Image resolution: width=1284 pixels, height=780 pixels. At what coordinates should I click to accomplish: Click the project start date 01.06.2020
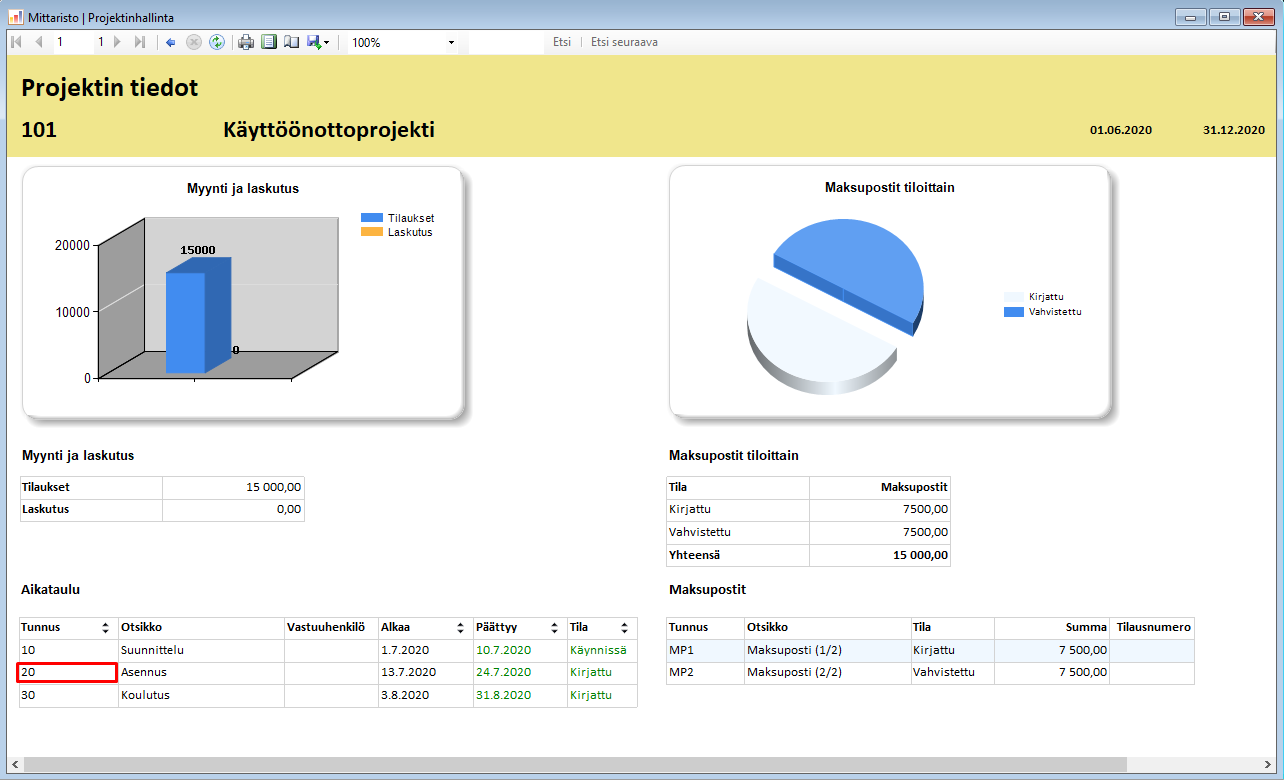pyautogui.click(x=1121, y=130)
